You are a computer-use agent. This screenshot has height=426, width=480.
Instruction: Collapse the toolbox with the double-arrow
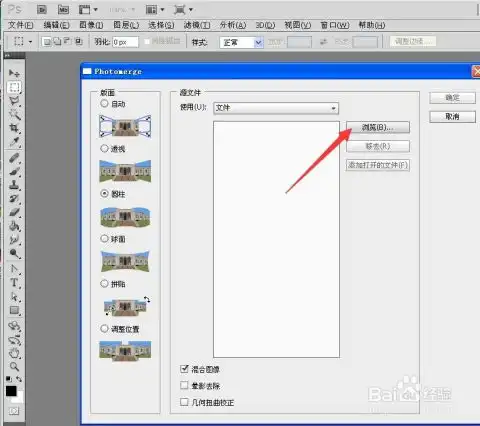[x=8, y=55]
